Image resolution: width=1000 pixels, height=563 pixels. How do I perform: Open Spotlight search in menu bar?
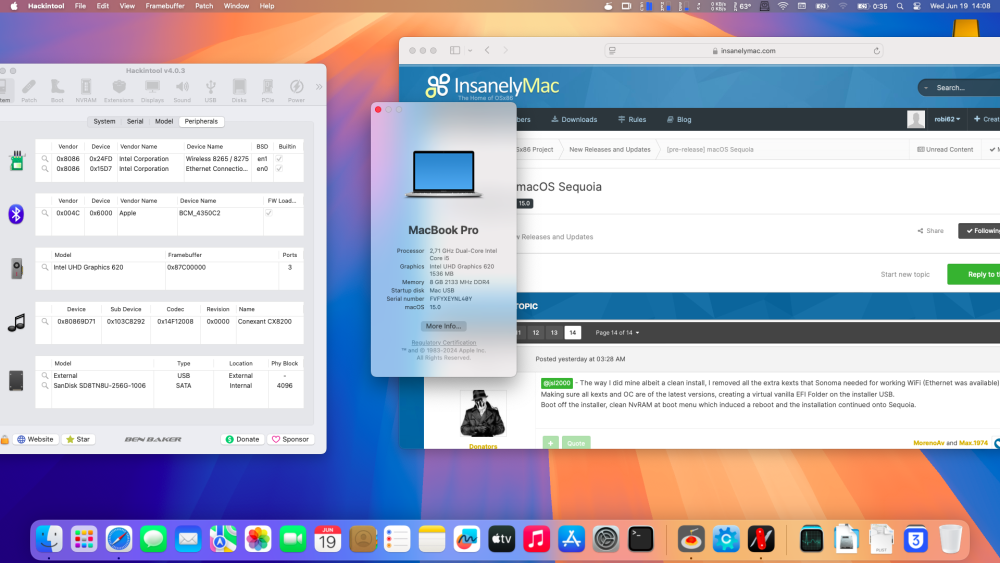pos(900,6)
